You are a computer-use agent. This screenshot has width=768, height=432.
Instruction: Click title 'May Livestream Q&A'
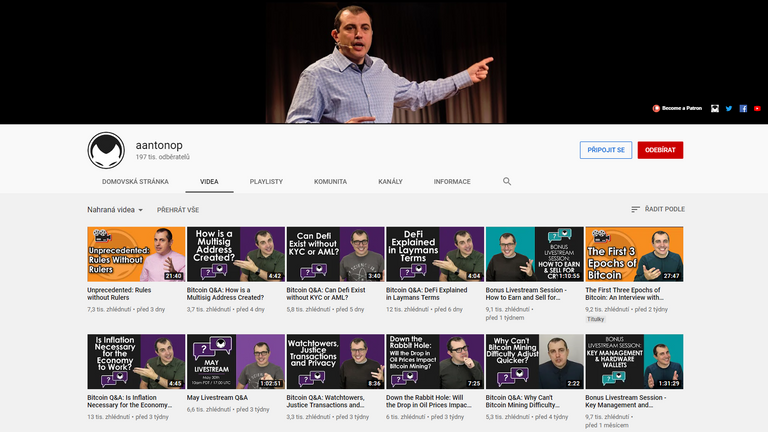(x=217, y=398)
